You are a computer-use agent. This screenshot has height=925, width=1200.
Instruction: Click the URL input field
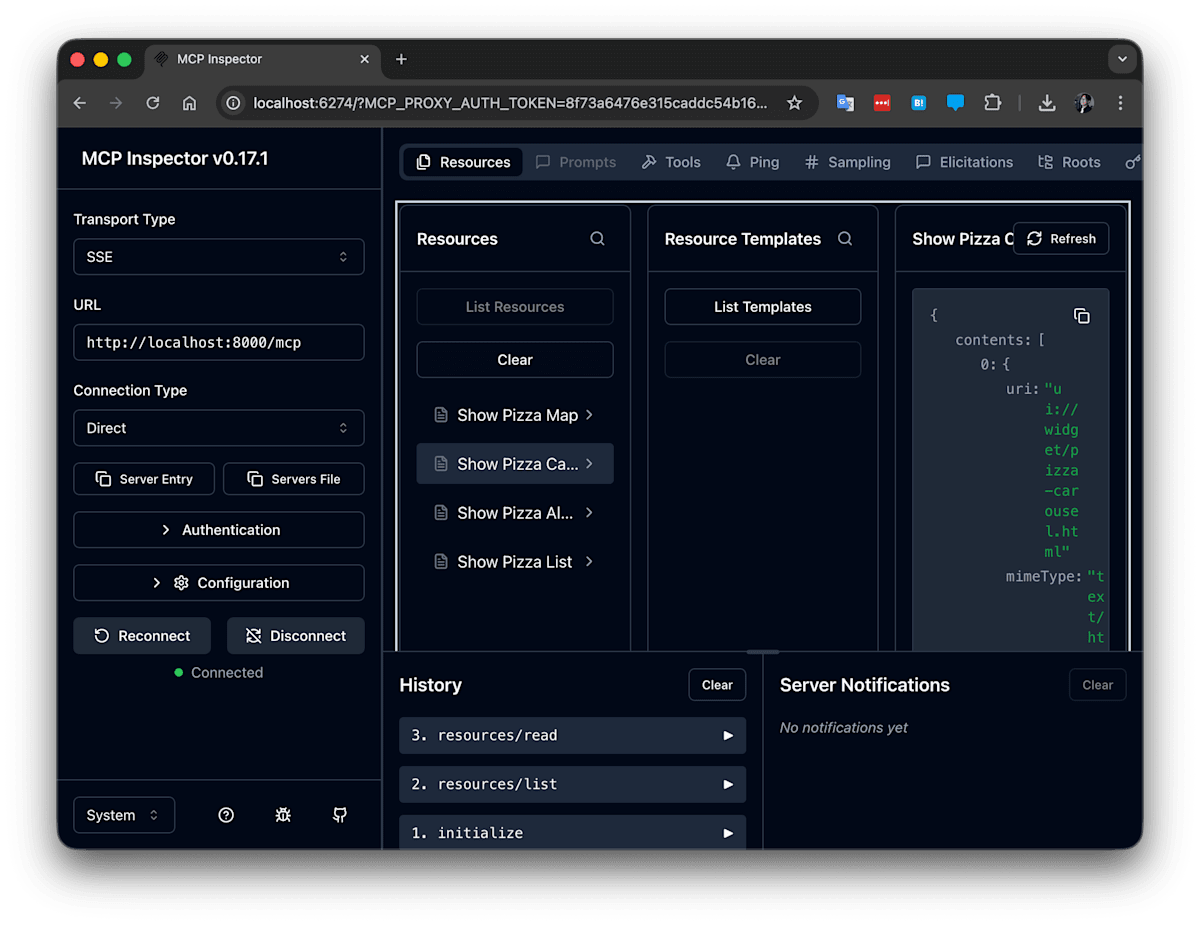click(x=219, y=342)
